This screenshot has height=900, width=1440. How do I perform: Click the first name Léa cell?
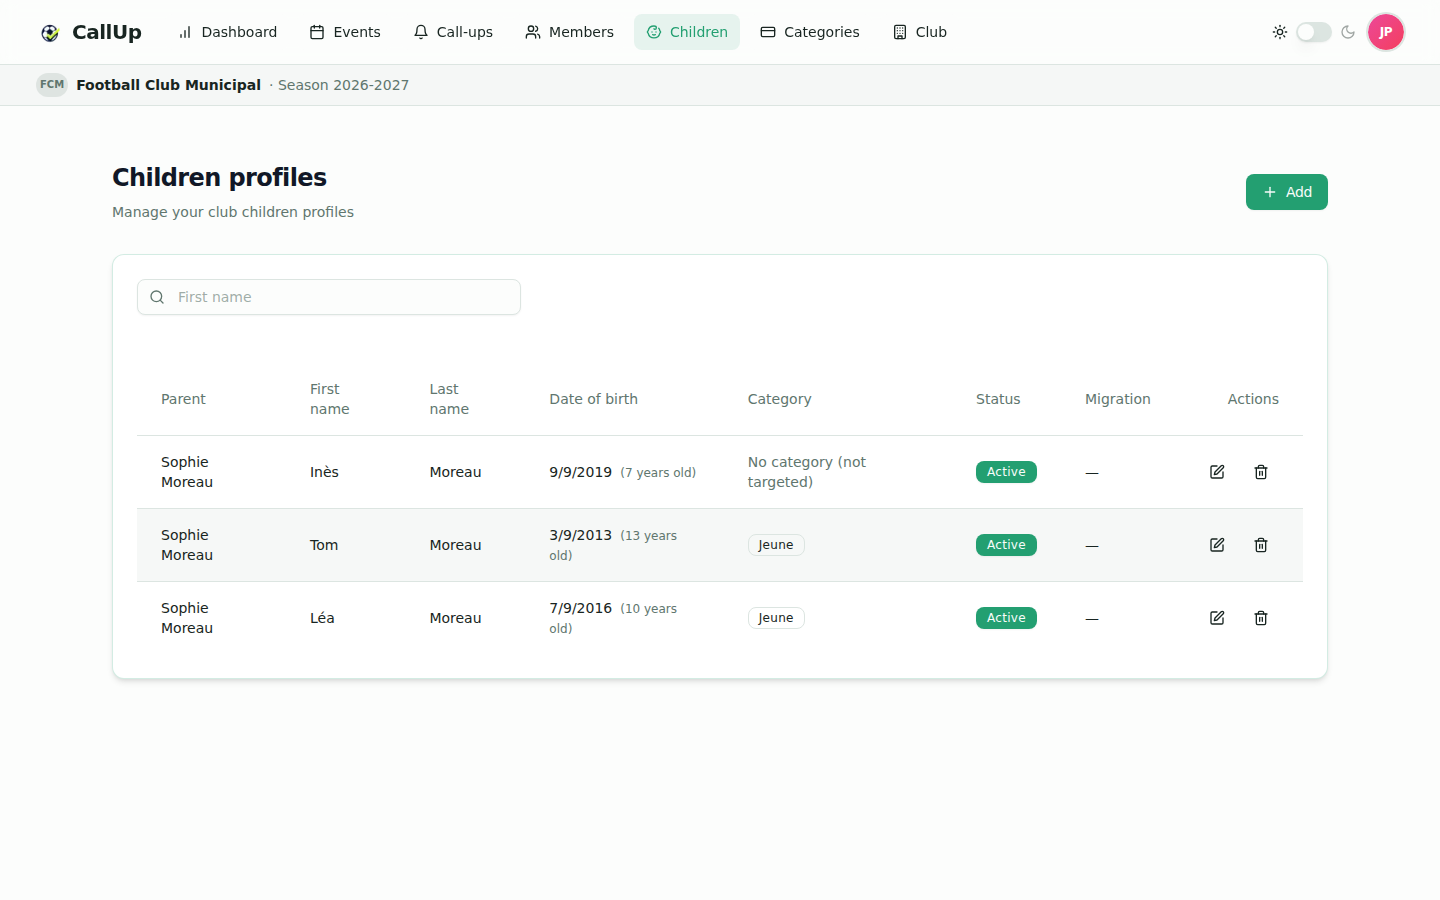[x=322, y=618]
